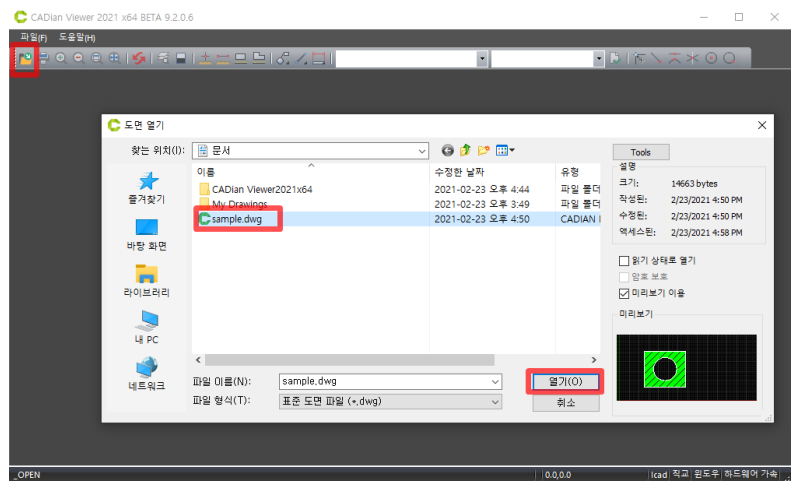Open the 네트워크 network shortcut
This screenshot has height=485, width=796.
pyautogui.click(x=147, y=374)
